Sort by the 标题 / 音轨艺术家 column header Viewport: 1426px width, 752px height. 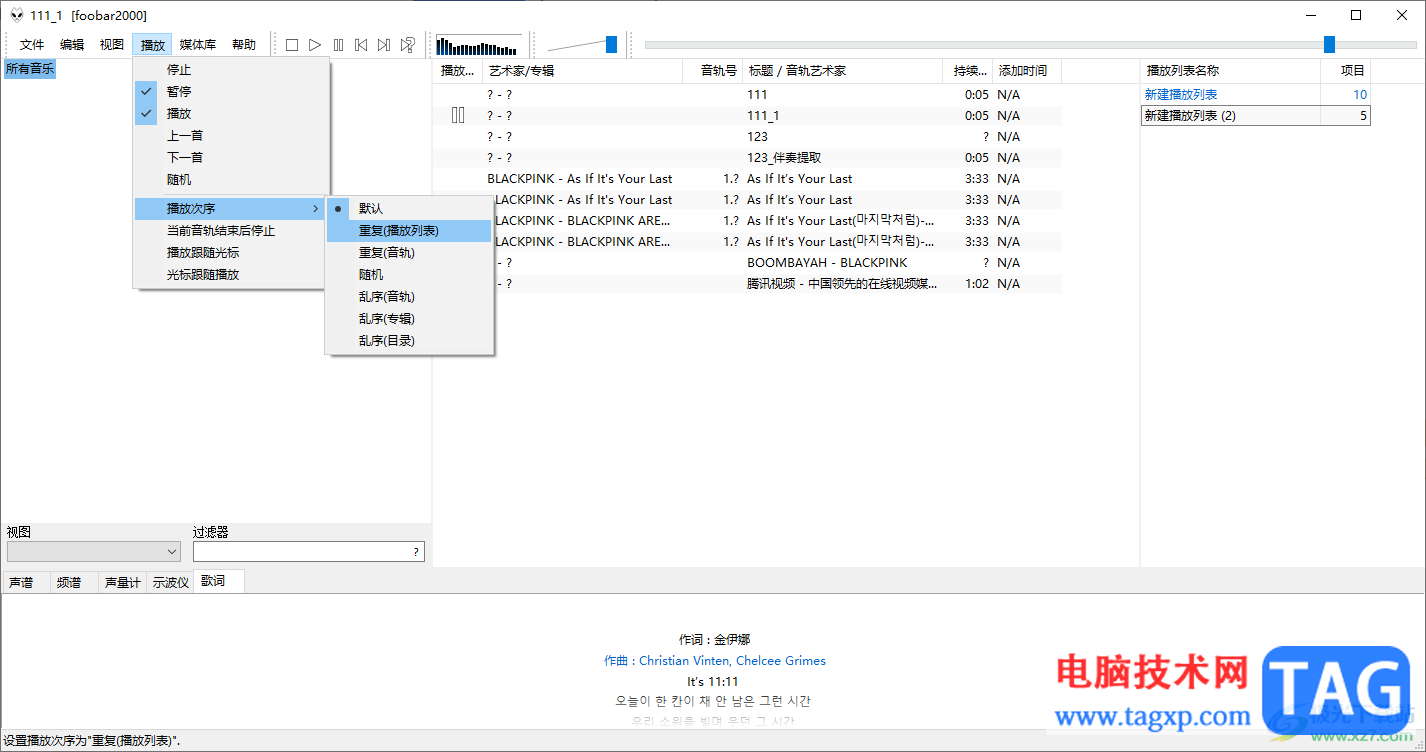coord(842,71)
